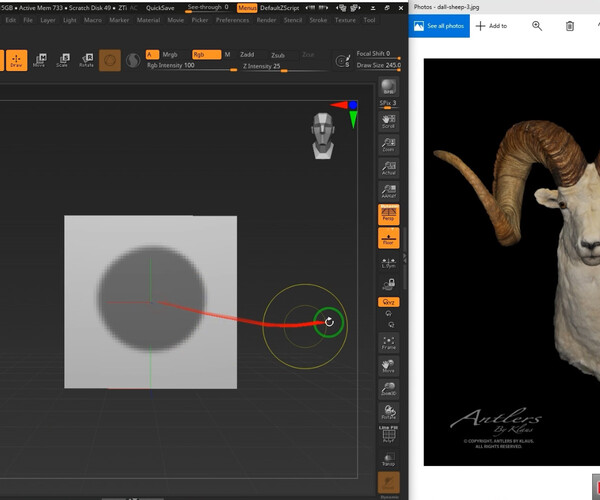This screenshot has height=500, width=600.
Task: Open the Stroke menu
Action: pos(318,20)
